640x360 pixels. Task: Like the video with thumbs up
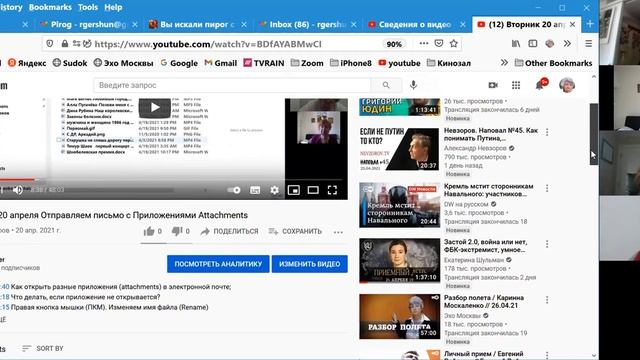(x=149, y=231)
